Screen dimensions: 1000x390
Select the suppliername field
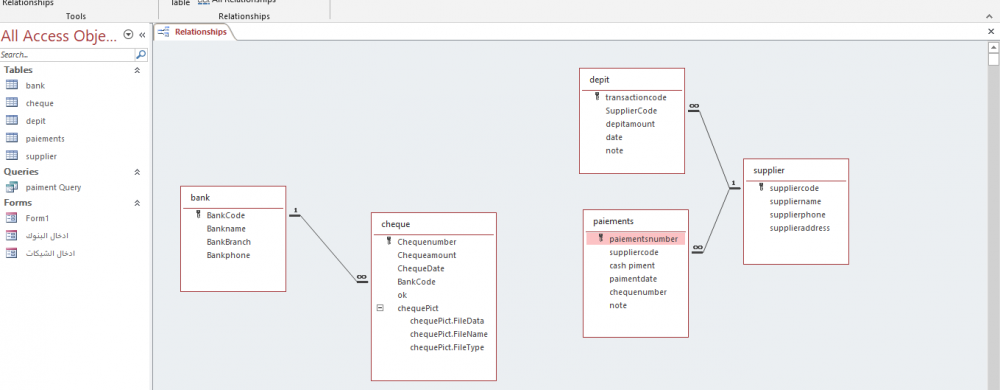point(795,201)
